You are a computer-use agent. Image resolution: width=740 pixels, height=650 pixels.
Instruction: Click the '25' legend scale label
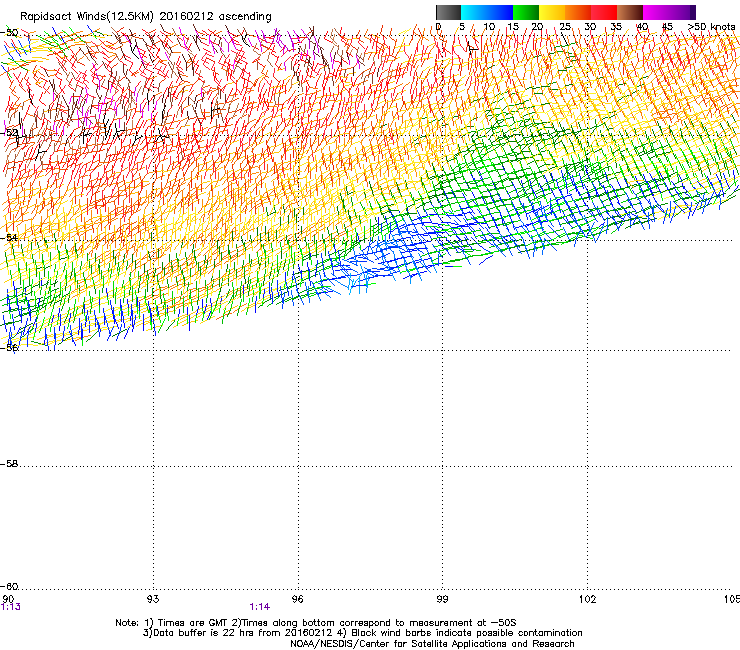tap(565, 27)
